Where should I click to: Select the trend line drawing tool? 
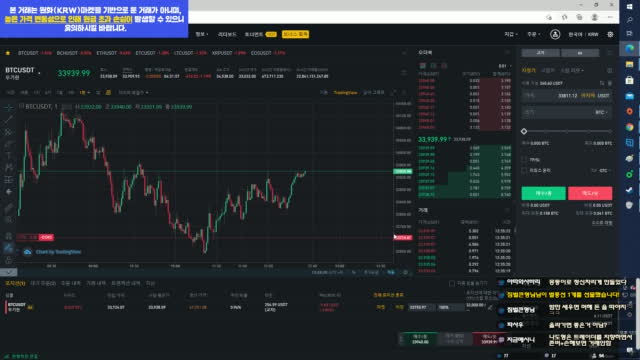click(x=9, y=120)
